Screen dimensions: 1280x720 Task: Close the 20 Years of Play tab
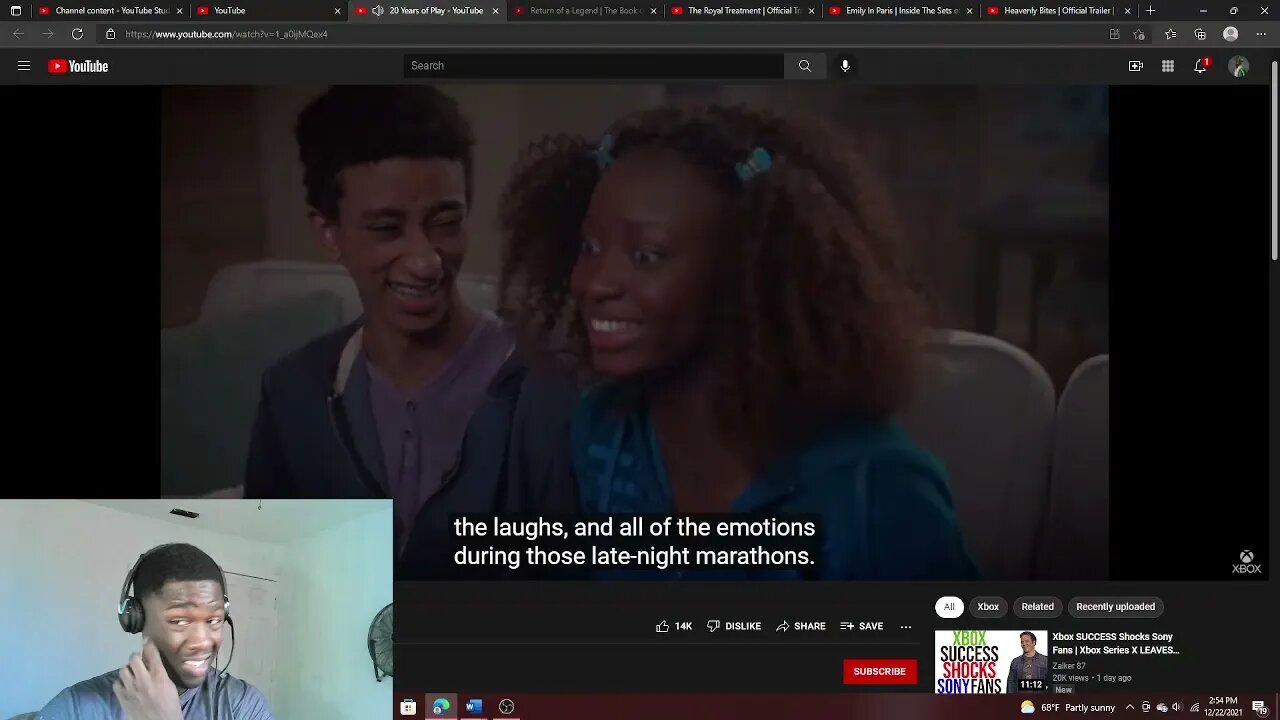click(495, 11)
